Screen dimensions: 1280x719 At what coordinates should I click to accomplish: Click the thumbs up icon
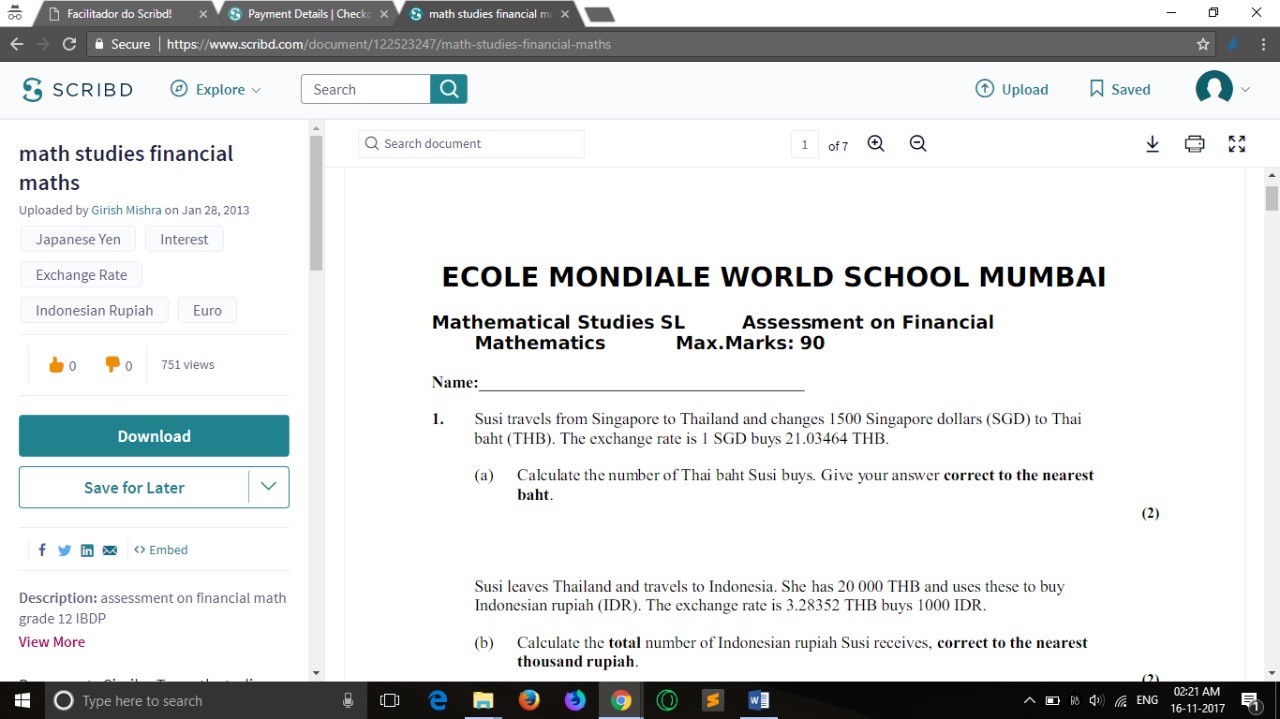[56, 365]
